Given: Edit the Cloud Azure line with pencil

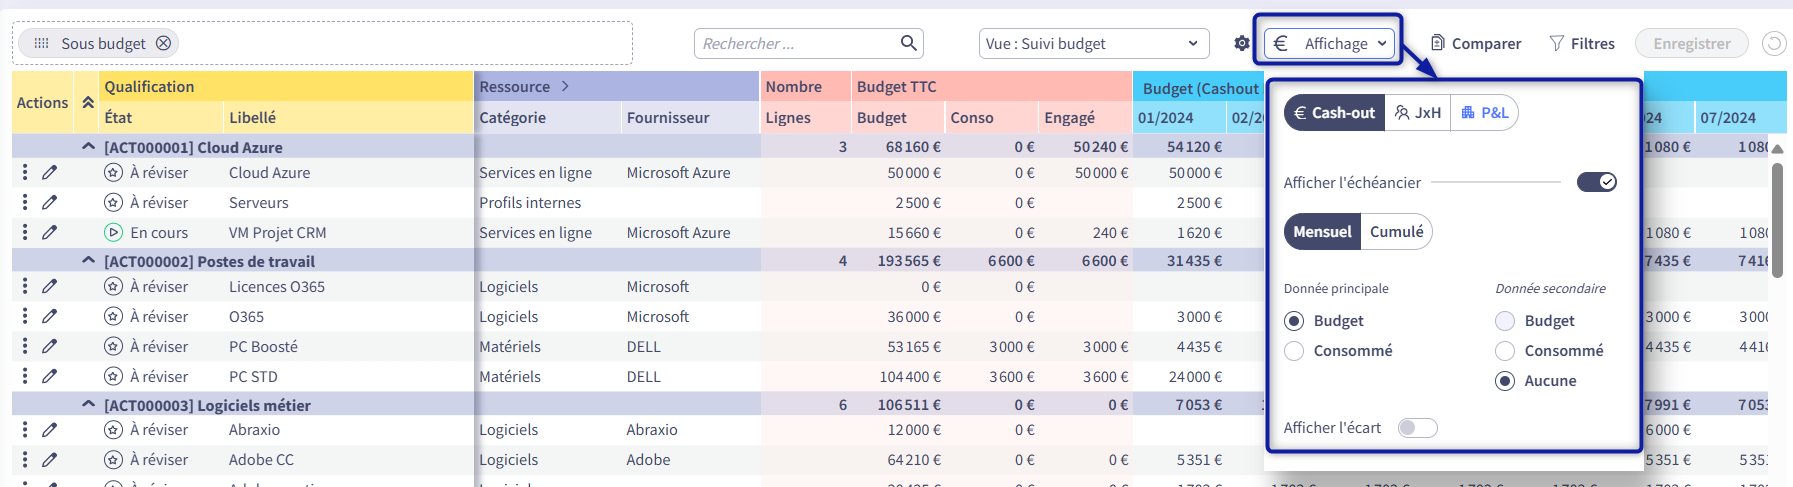Looking at the screenshot, I should point(49,172).
